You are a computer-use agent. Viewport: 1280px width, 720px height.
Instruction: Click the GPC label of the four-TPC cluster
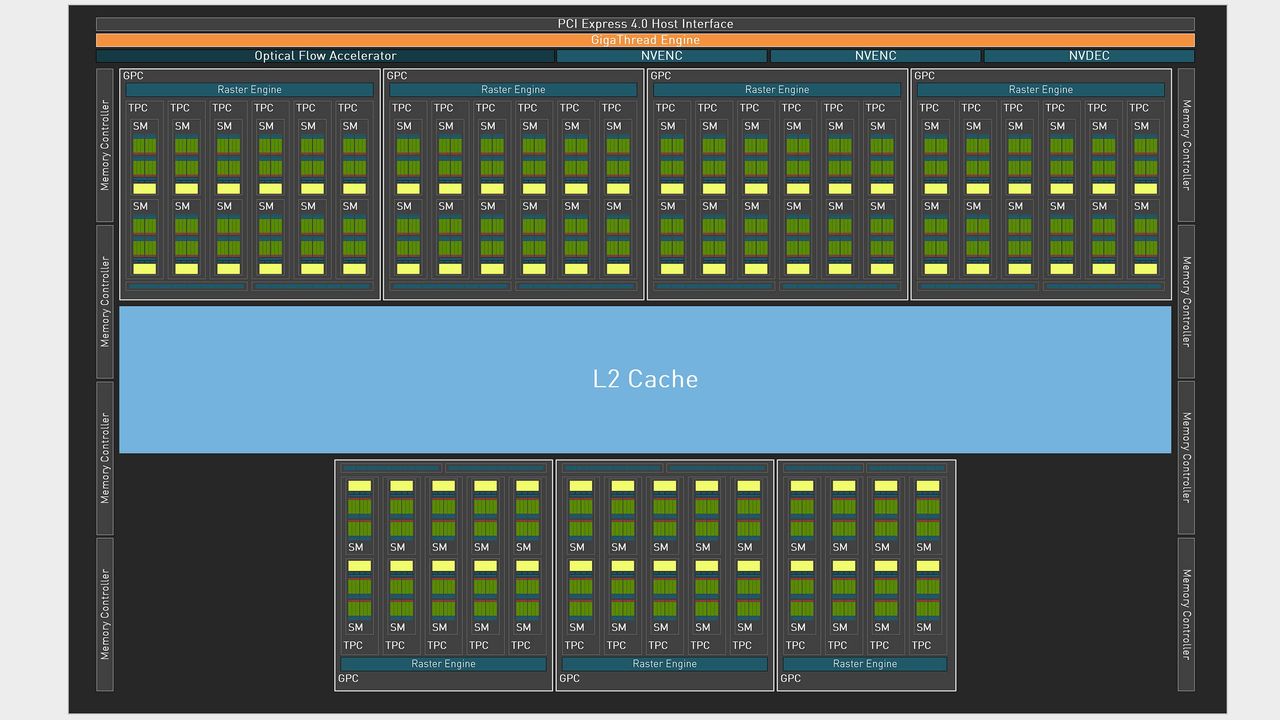(790, 679)
